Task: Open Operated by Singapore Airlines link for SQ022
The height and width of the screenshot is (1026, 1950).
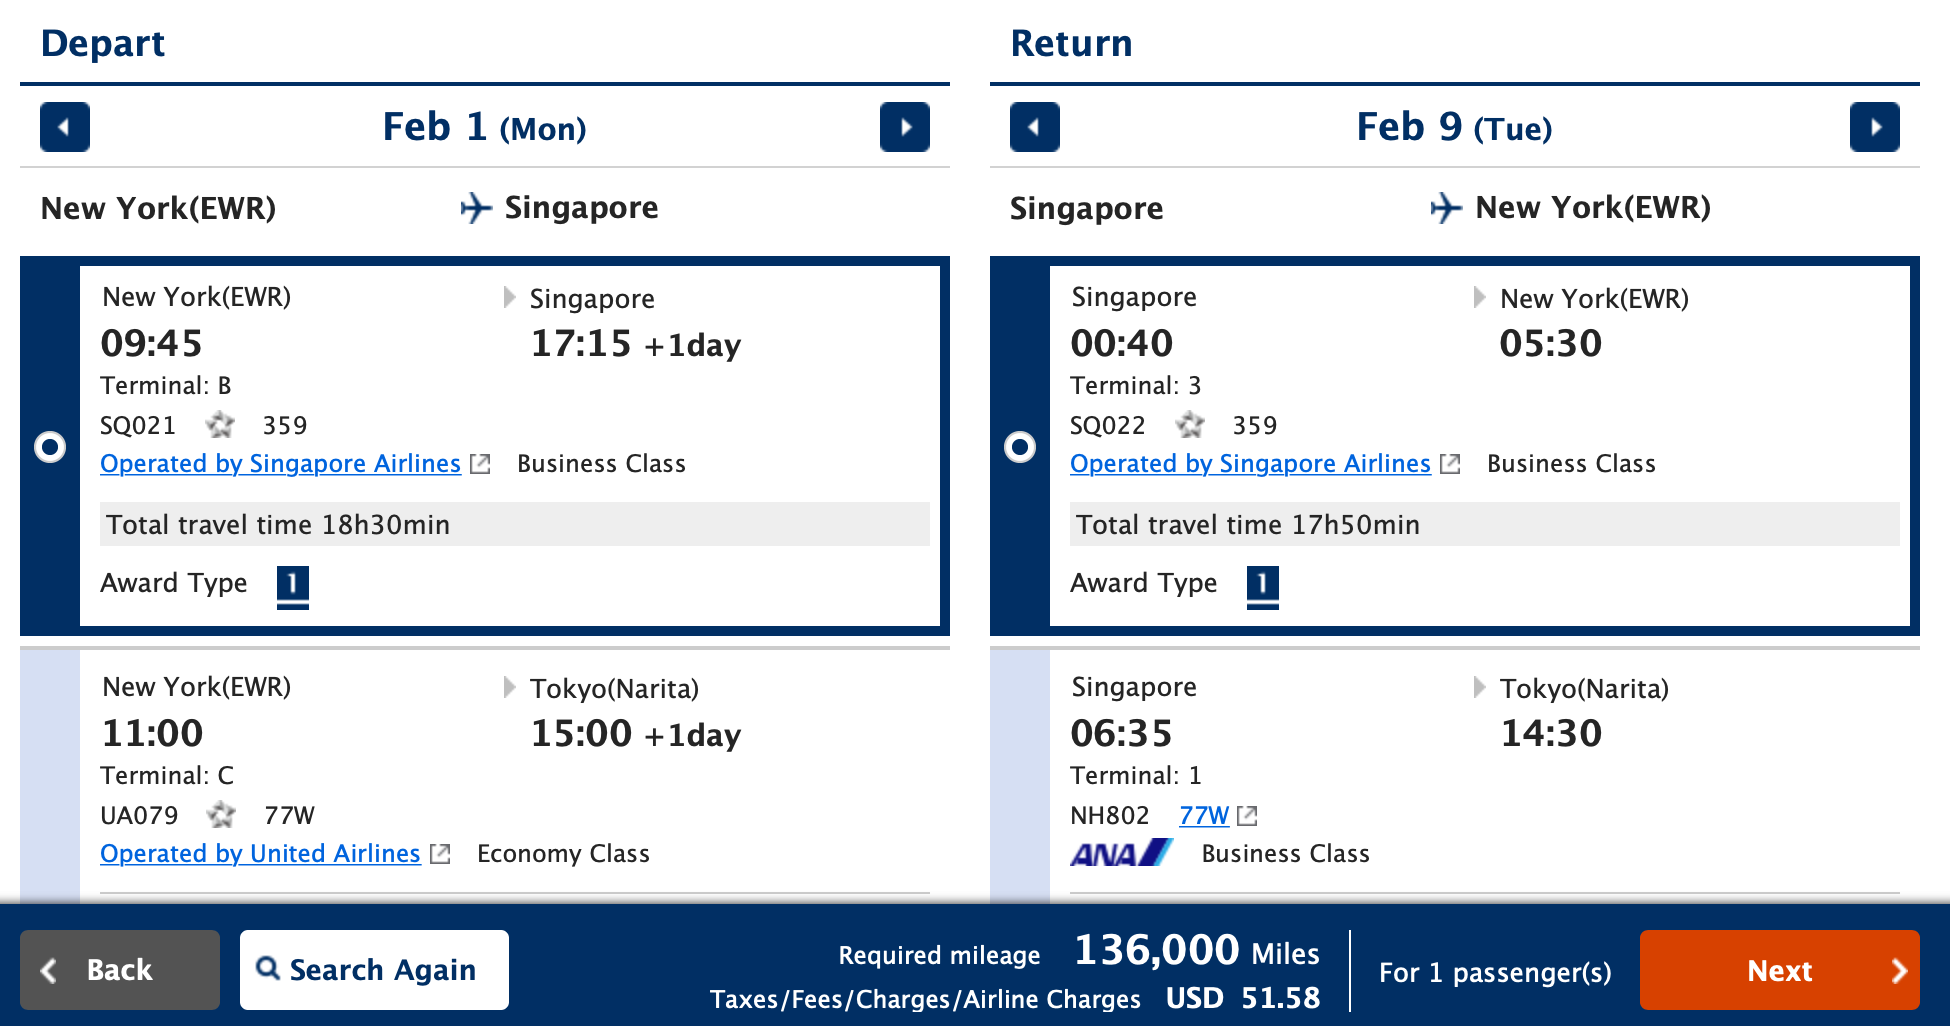Action: point(1251,464)
